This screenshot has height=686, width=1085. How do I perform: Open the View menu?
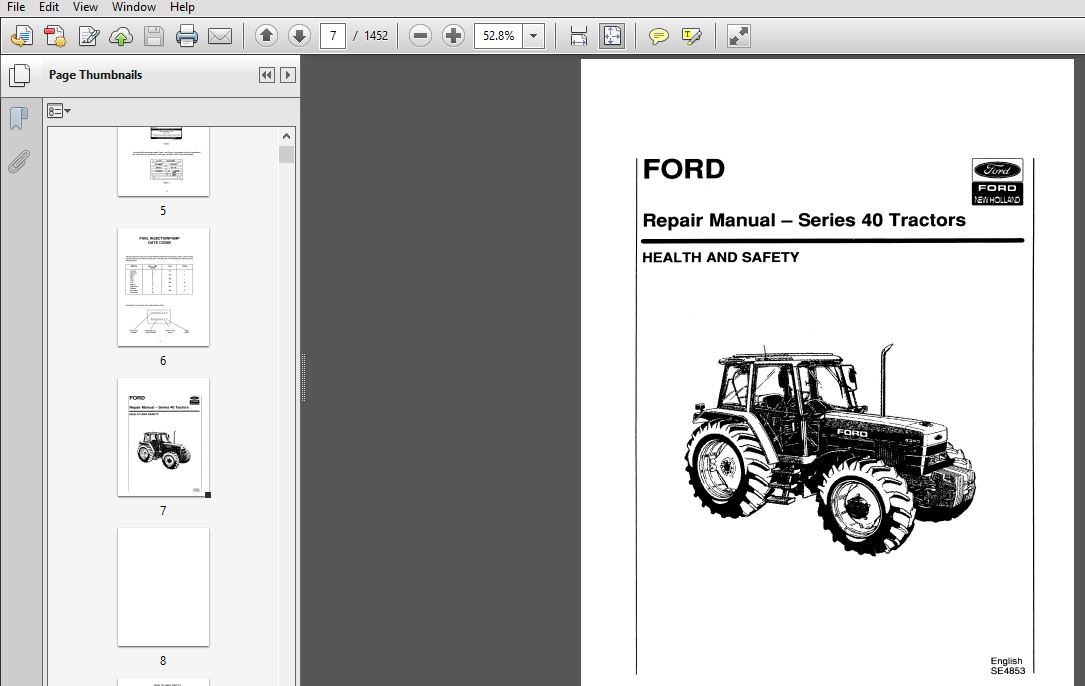85,7
